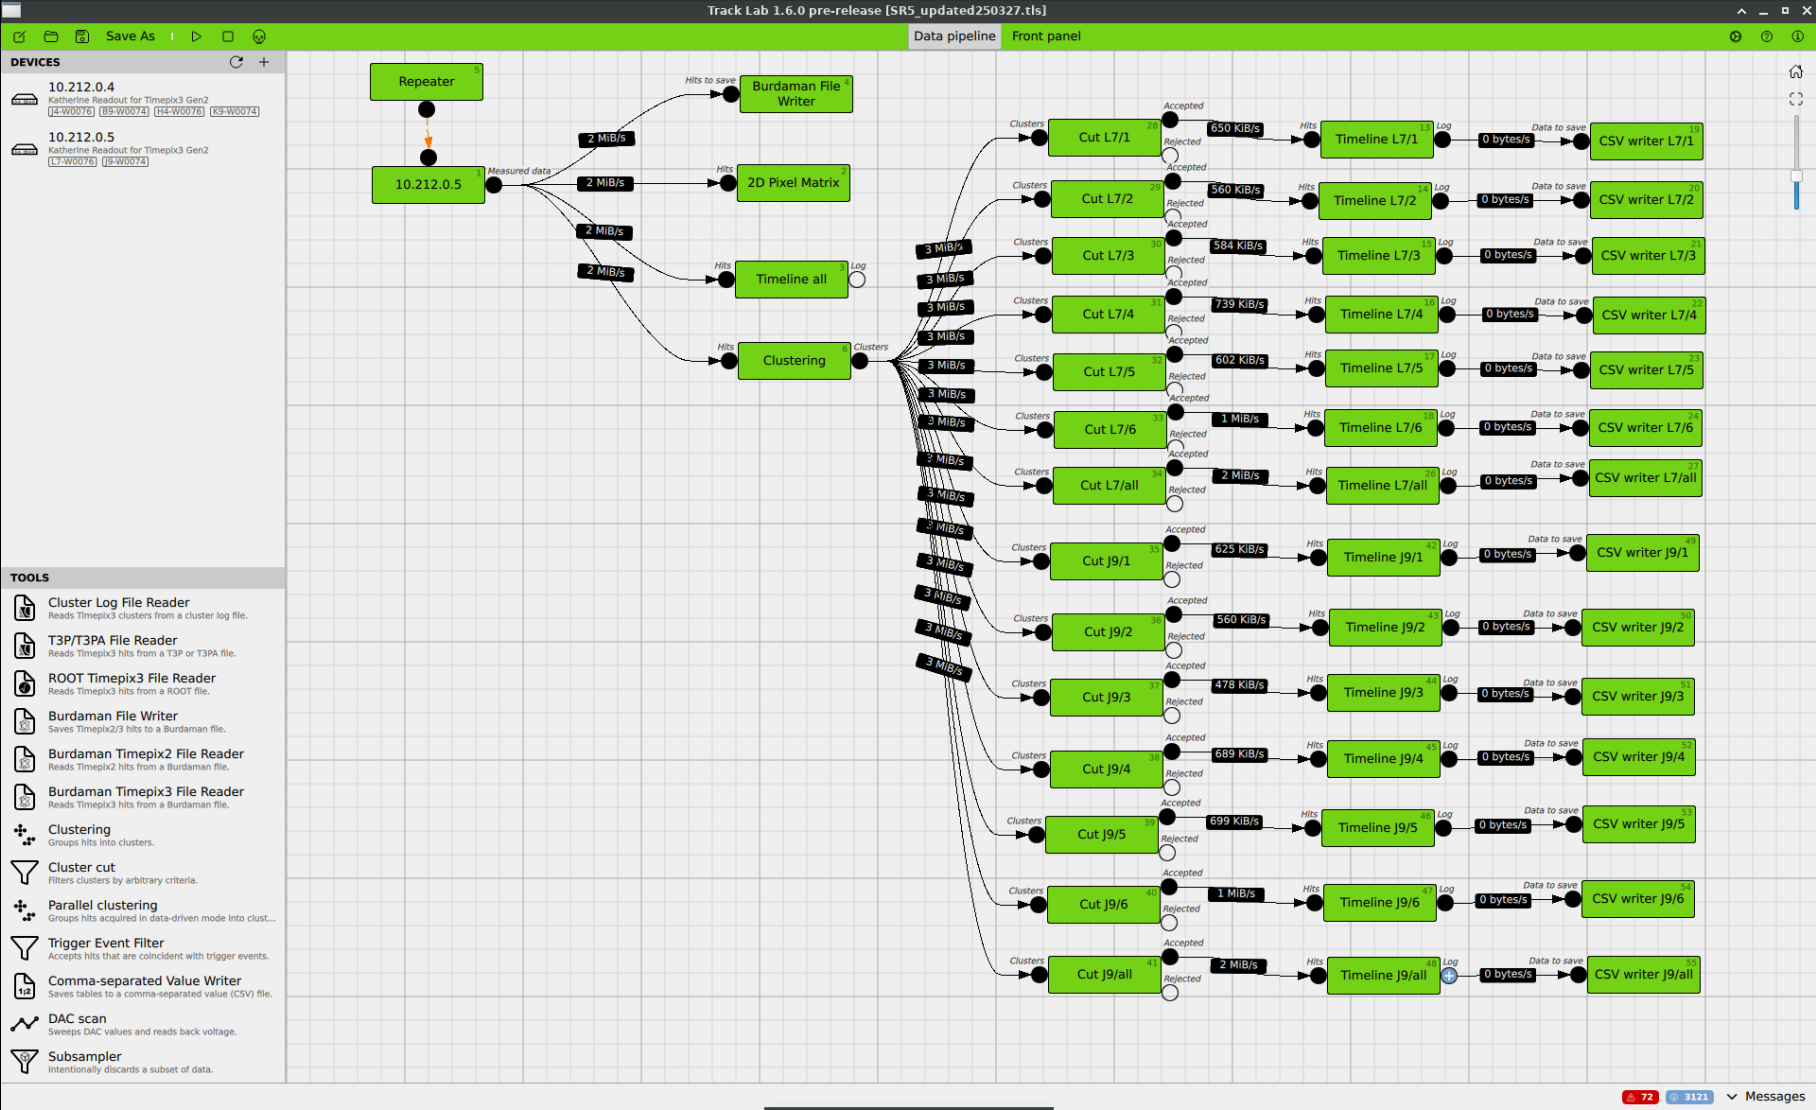This screenshot has height=1110, width=1816.
Task: Stop the pipeline with the square icon
Action: click(228, 36)
